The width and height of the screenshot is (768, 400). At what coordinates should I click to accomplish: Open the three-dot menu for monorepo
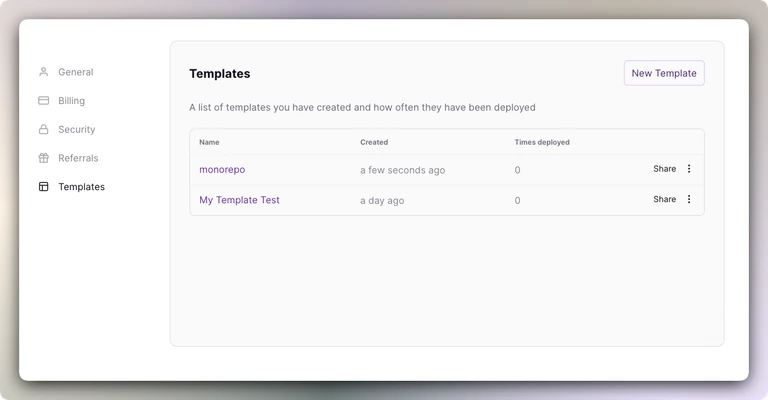coord(689,168)
